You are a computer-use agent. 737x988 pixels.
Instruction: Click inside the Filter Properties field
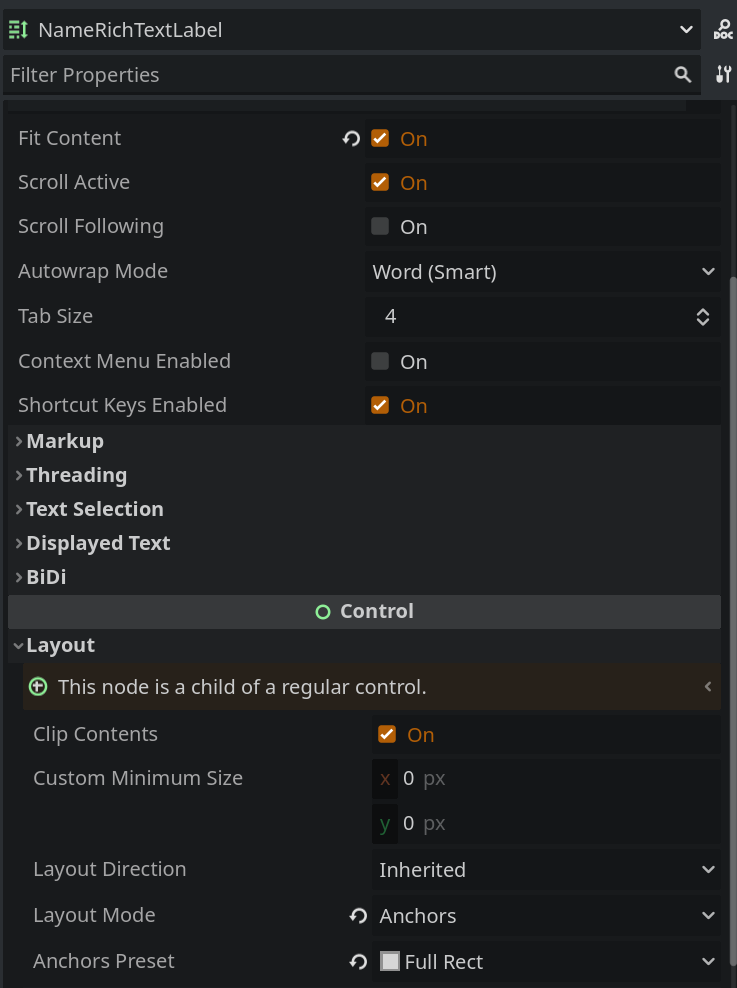[x=300, y=74]
